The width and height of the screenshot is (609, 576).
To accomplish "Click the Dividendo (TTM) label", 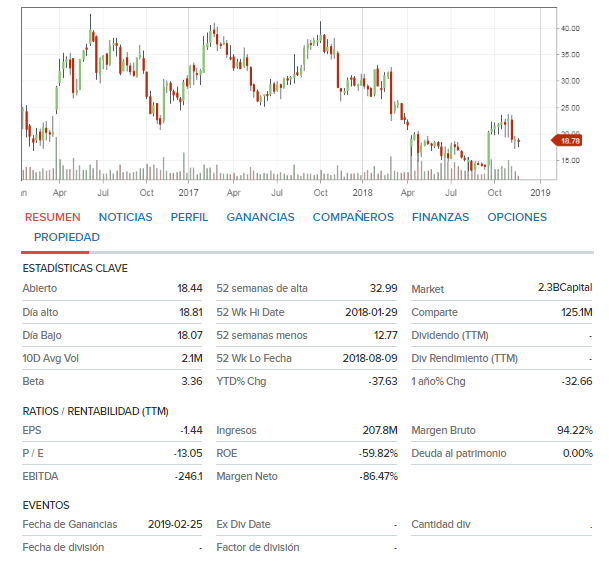I will (x=450, y=335).
